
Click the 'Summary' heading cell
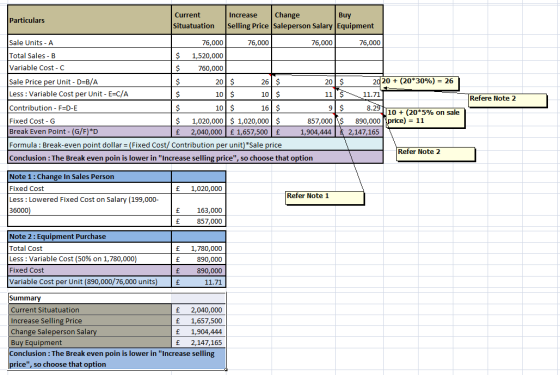point(89,298)
